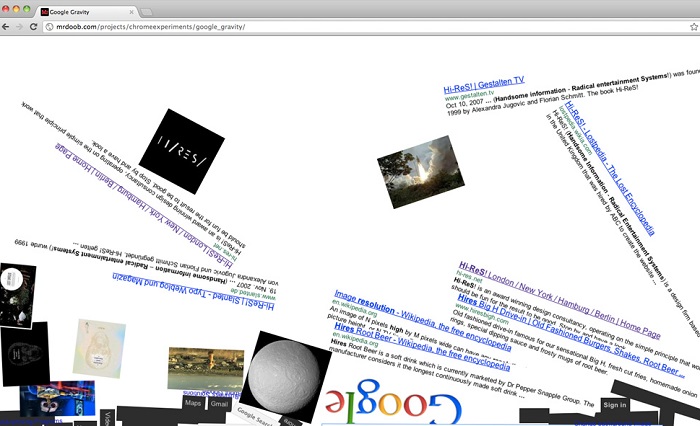Open Hires Big H Drive-in result link
This screenshot has height=426, width=700.
(571, 335)
